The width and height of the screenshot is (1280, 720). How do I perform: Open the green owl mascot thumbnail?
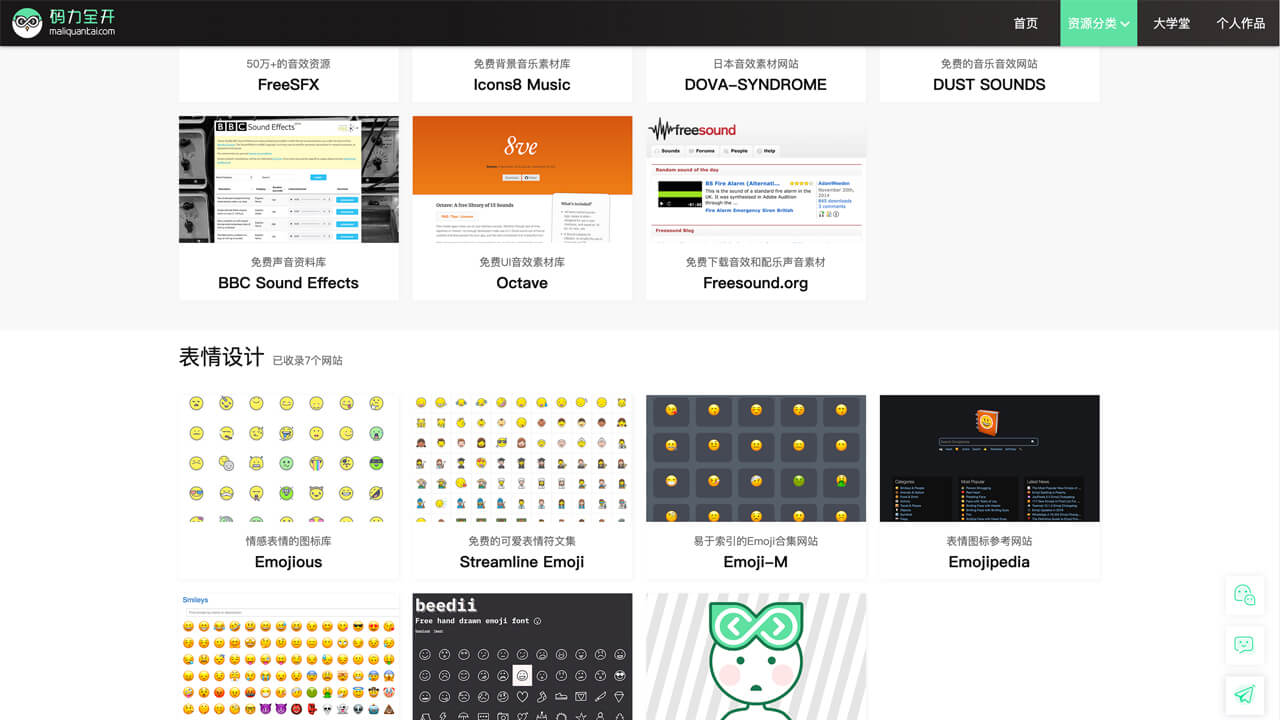755,656
